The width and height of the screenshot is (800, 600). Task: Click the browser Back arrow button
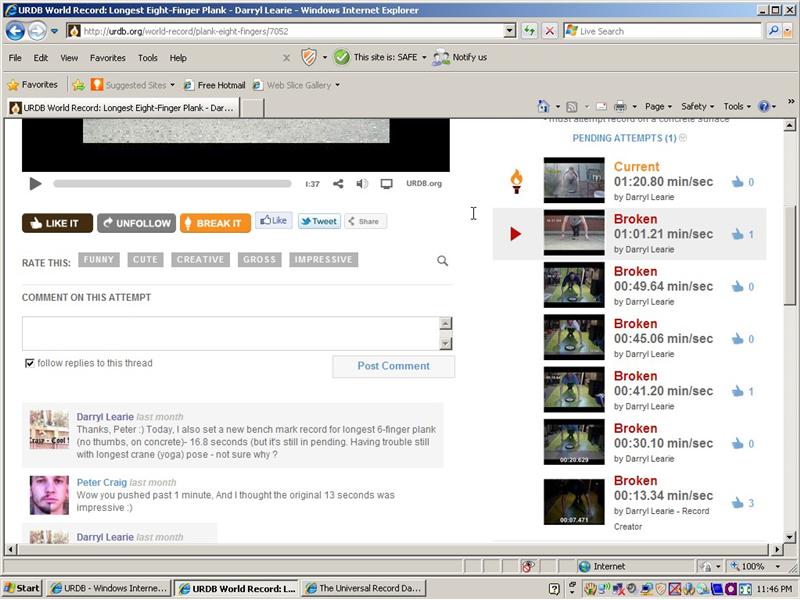pos(15,31)
